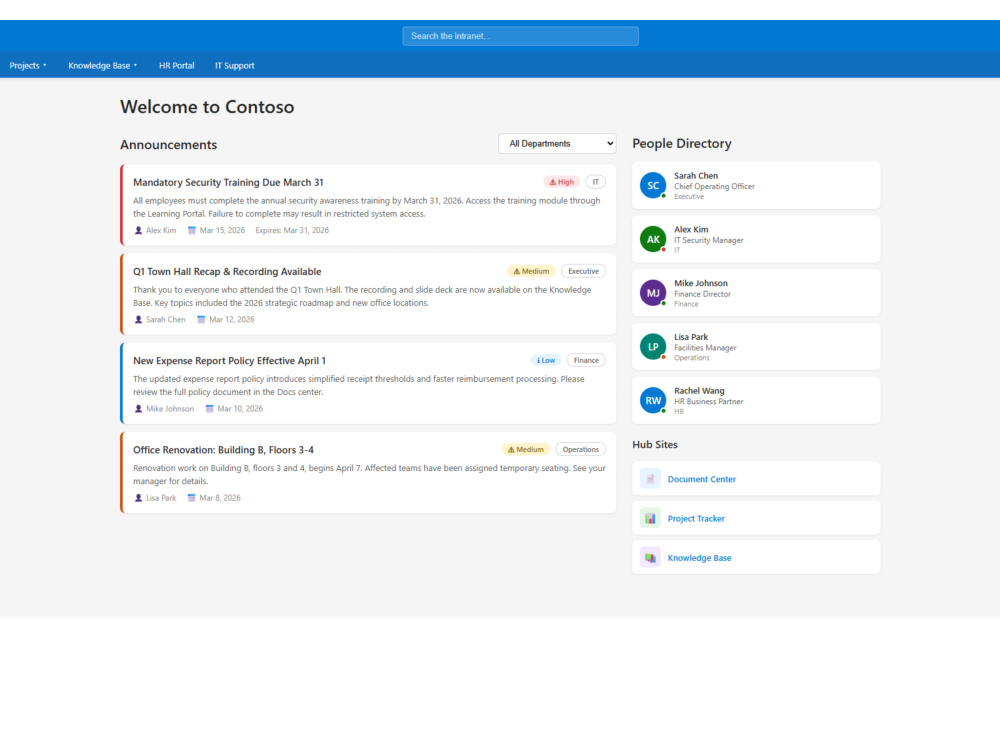
Task: Click Lisa Park's LP avatar
Action: tap(653, 347)
